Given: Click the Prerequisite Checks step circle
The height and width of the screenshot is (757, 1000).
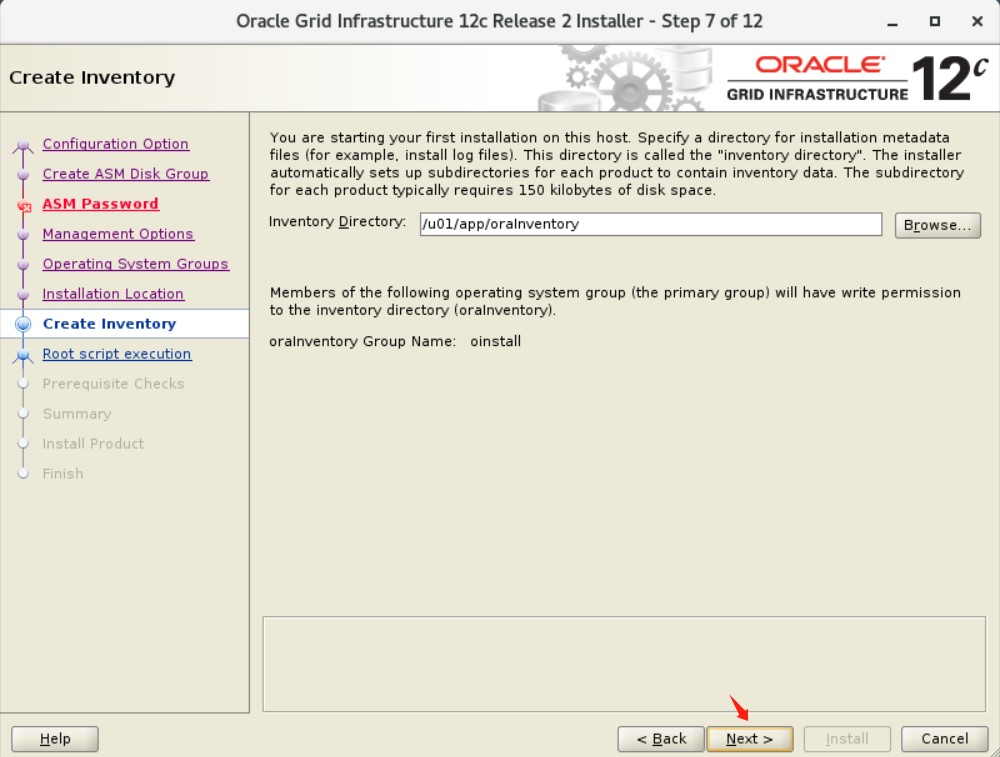Looking at the screenshot, I should tap(25, 384).
